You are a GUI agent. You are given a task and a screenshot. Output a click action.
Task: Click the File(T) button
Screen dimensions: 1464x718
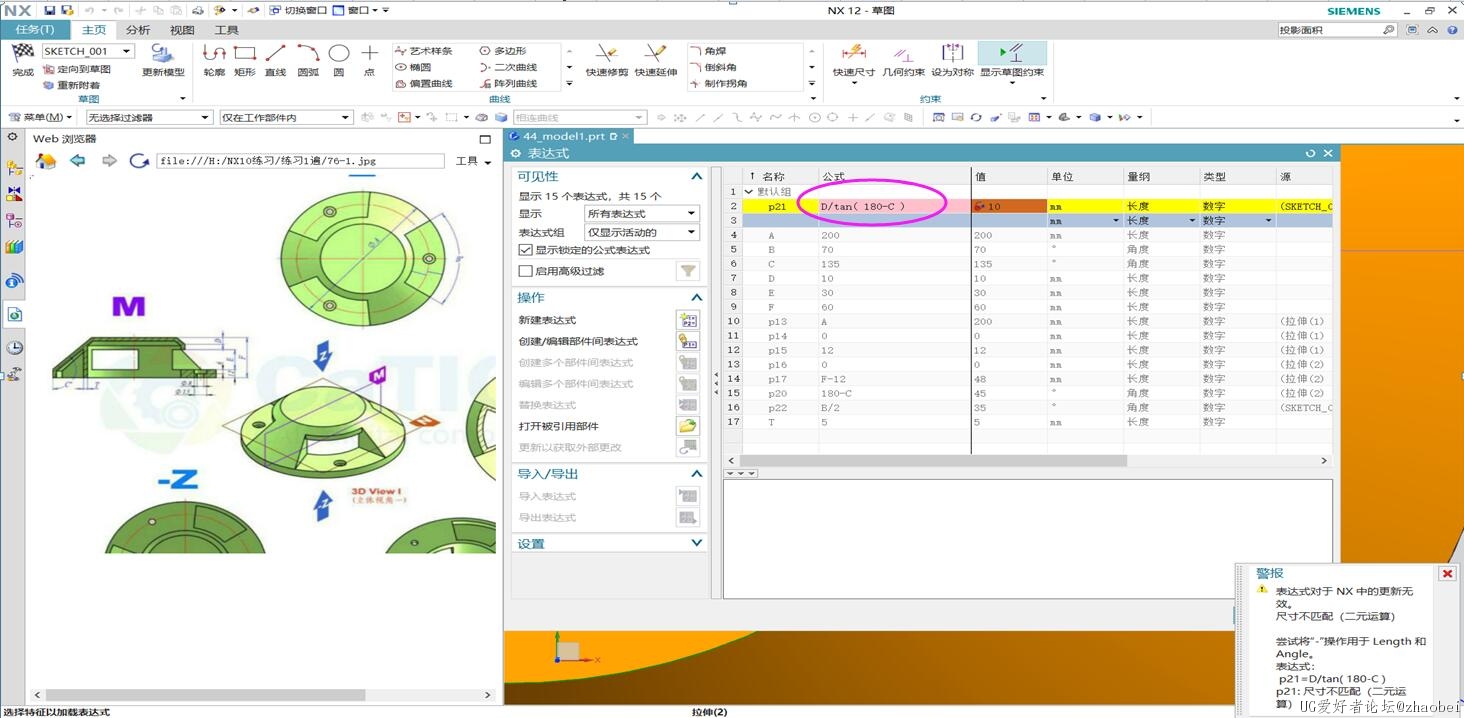pyautogui.click(x=35, y=30)
